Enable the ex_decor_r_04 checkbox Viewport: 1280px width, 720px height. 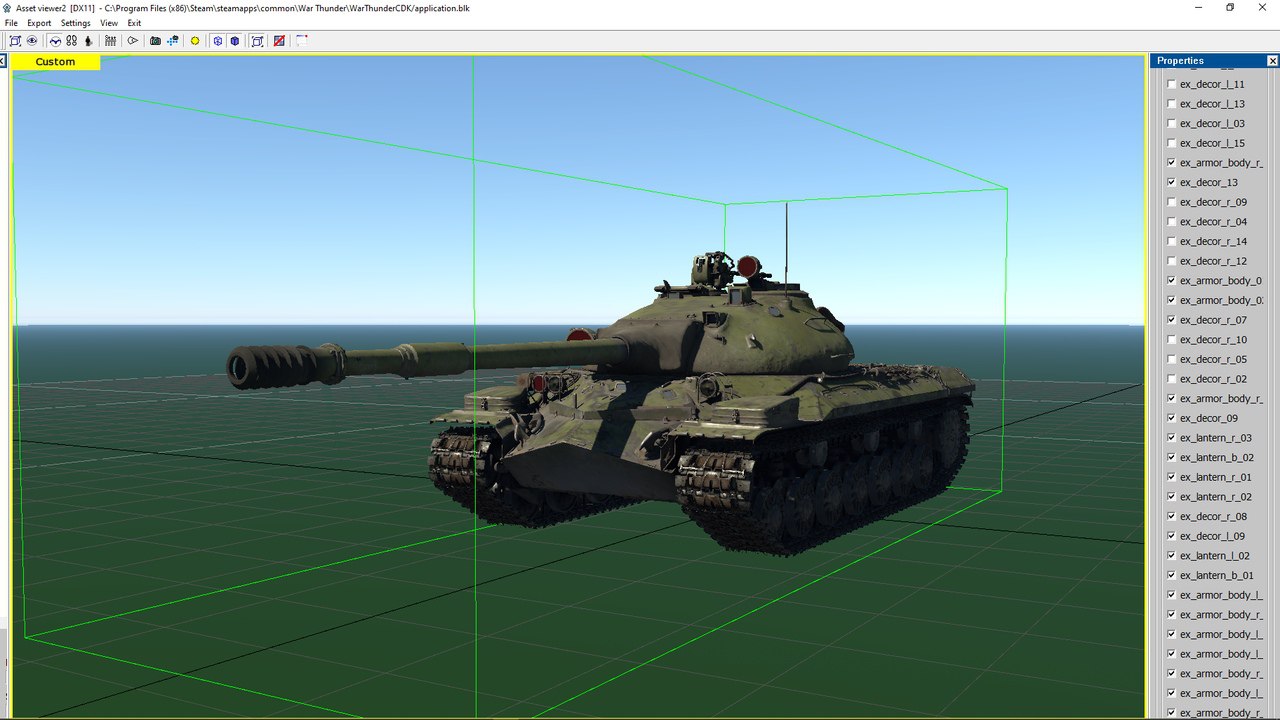point(1172,222)
